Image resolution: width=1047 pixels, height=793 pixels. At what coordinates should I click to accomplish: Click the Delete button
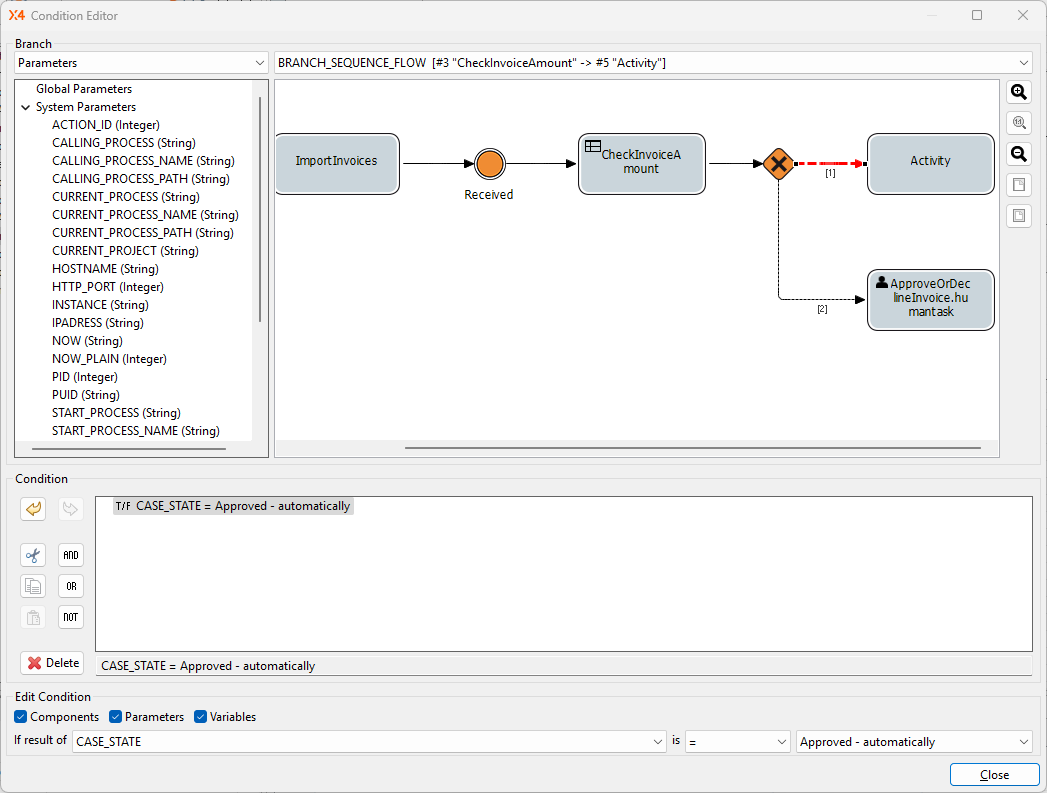click(x=52, y=663)
